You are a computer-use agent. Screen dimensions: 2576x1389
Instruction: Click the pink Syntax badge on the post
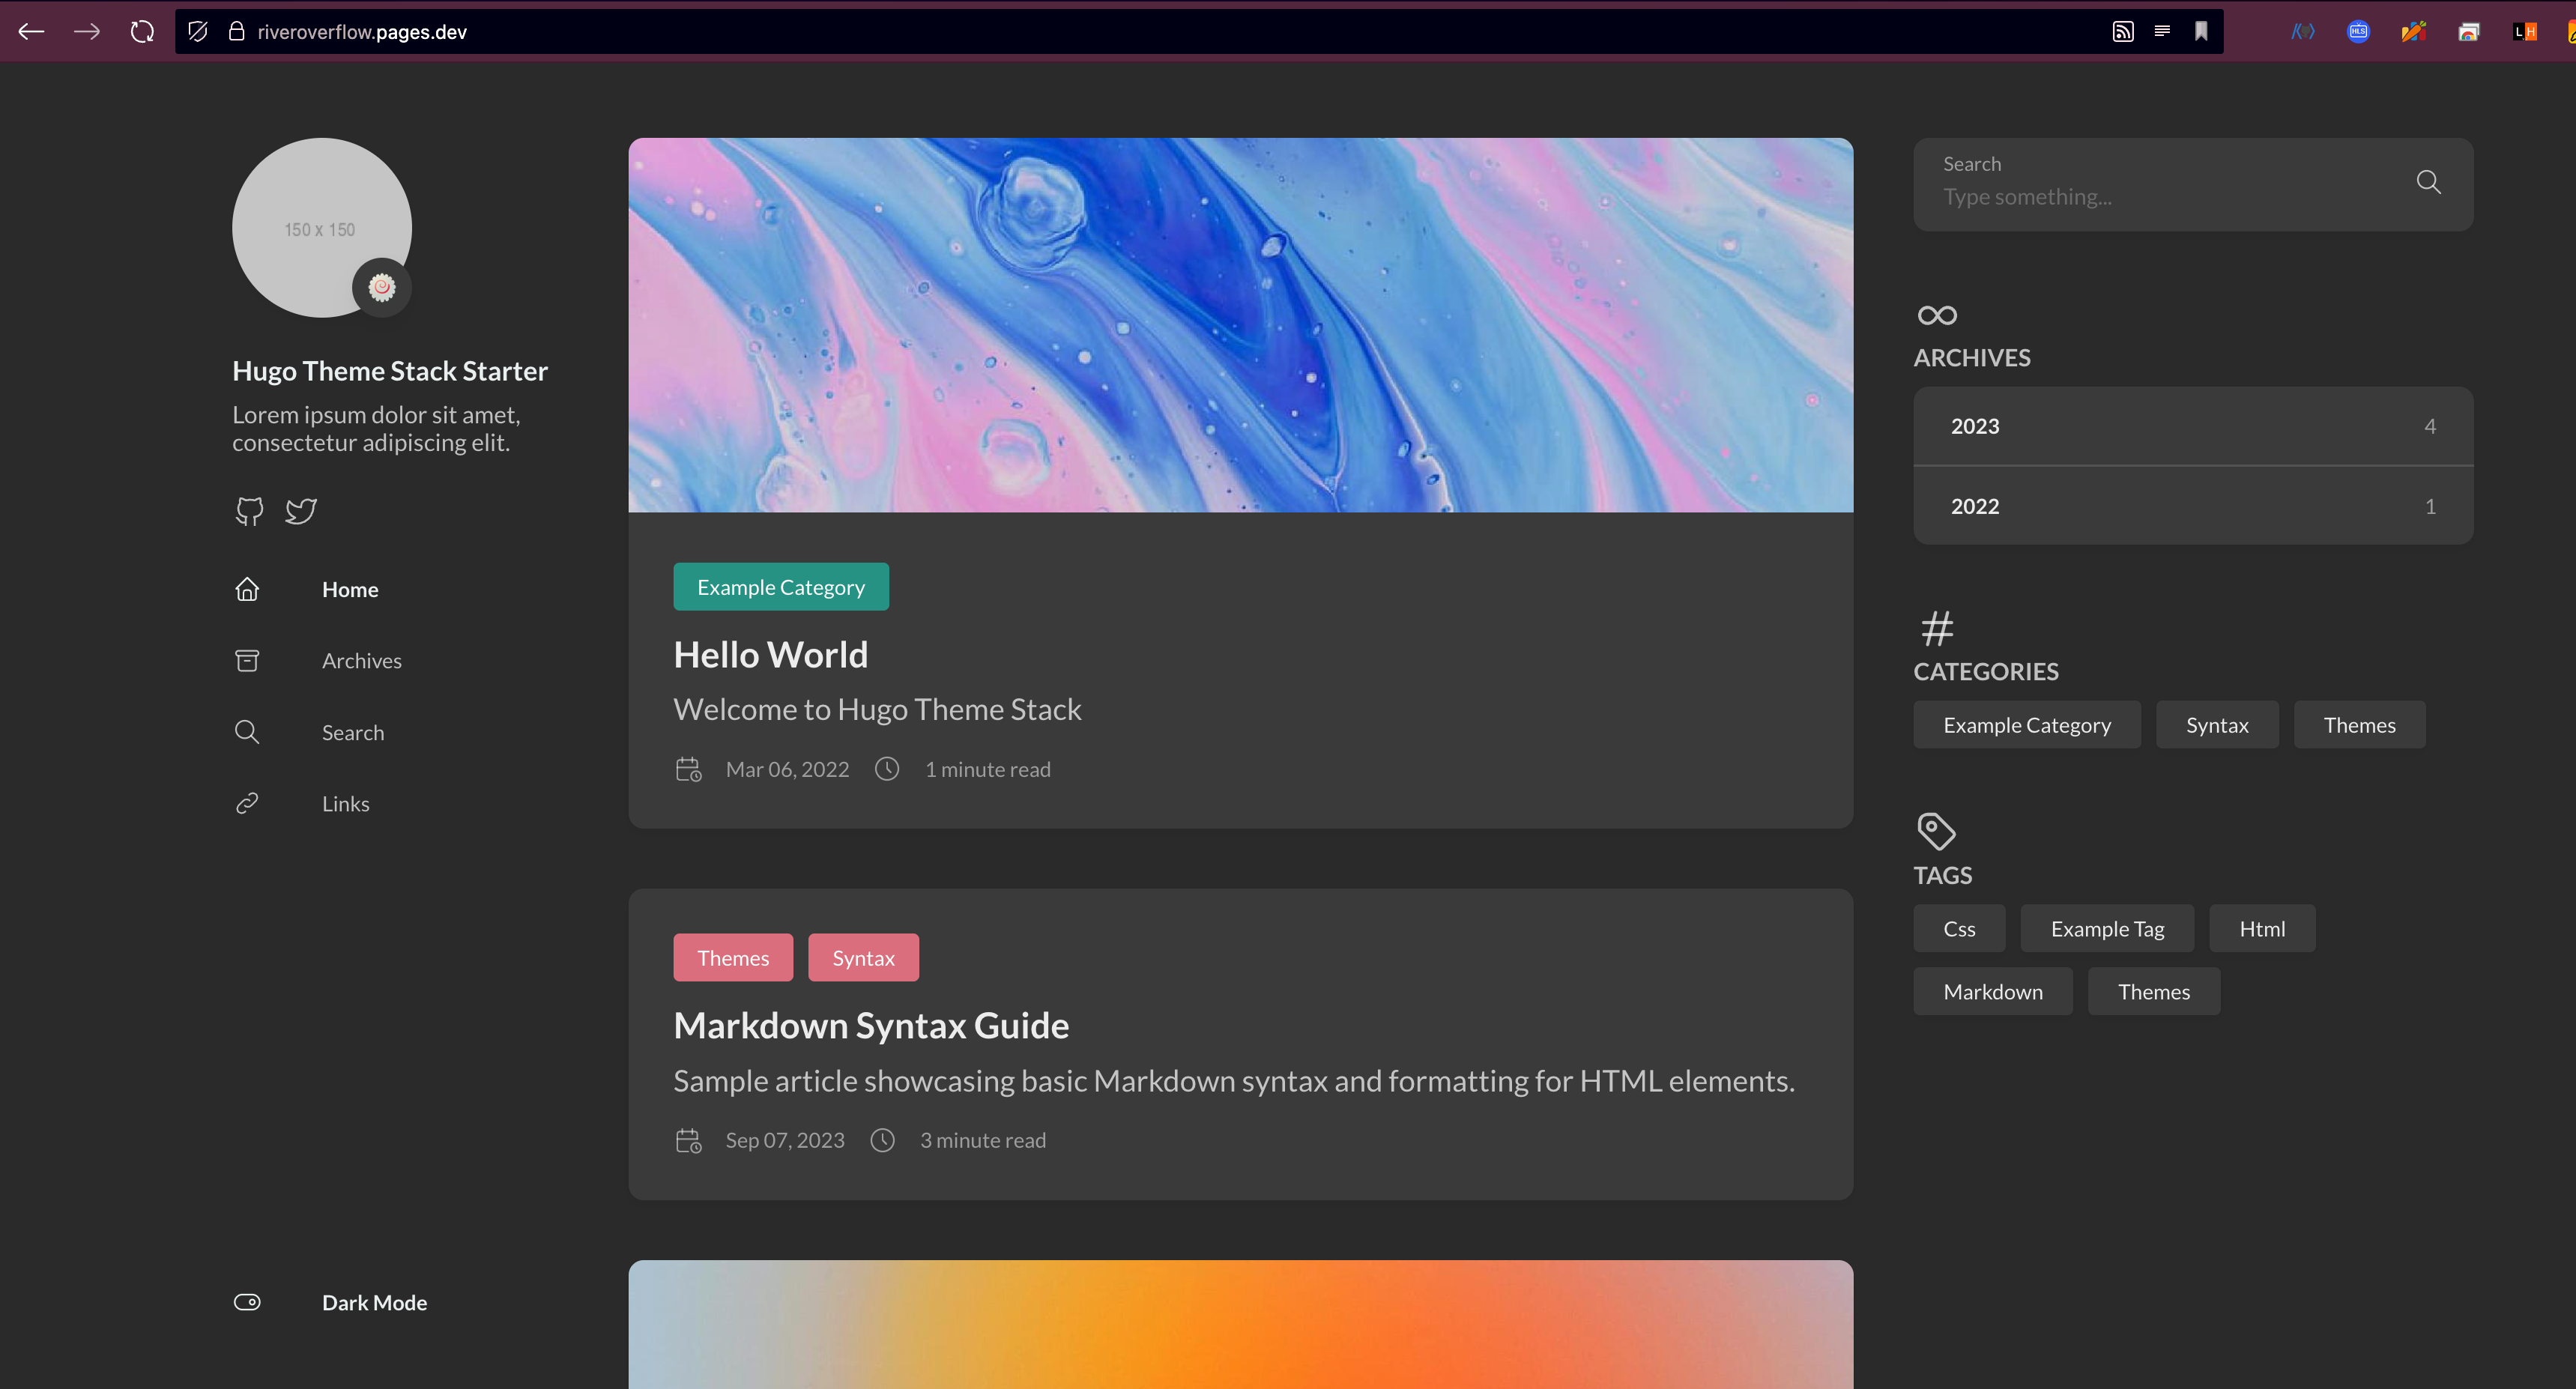(x=863, y=958)
